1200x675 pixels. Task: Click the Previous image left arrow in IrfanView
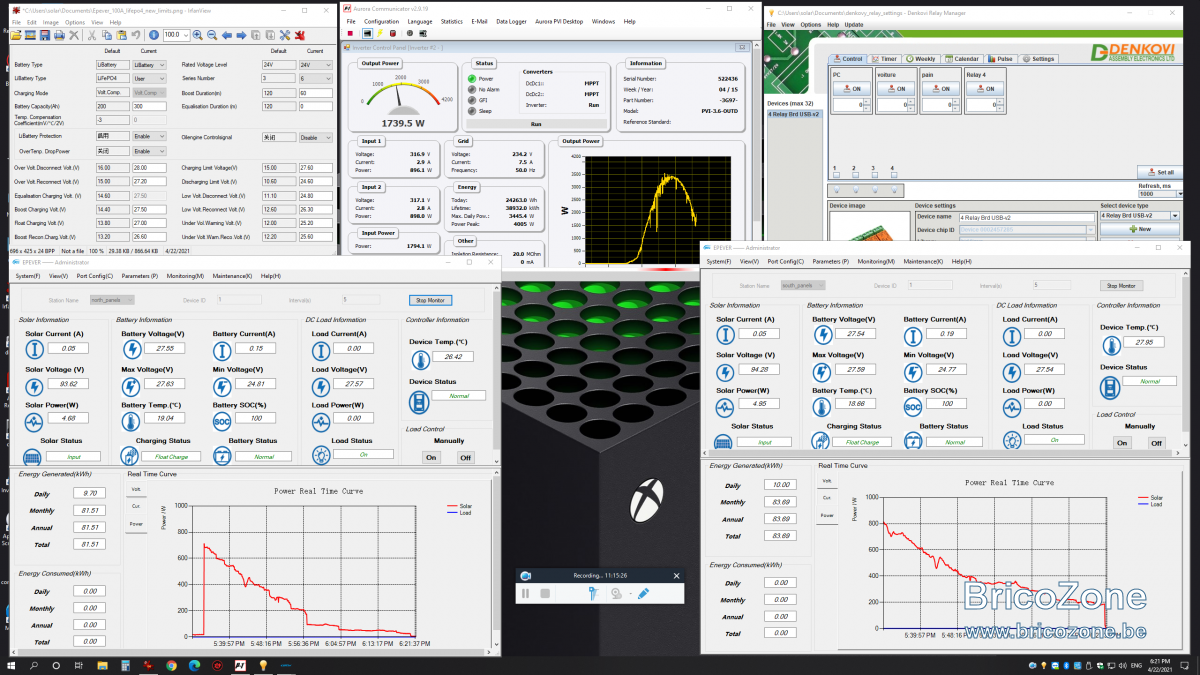(x=227, y=35)
